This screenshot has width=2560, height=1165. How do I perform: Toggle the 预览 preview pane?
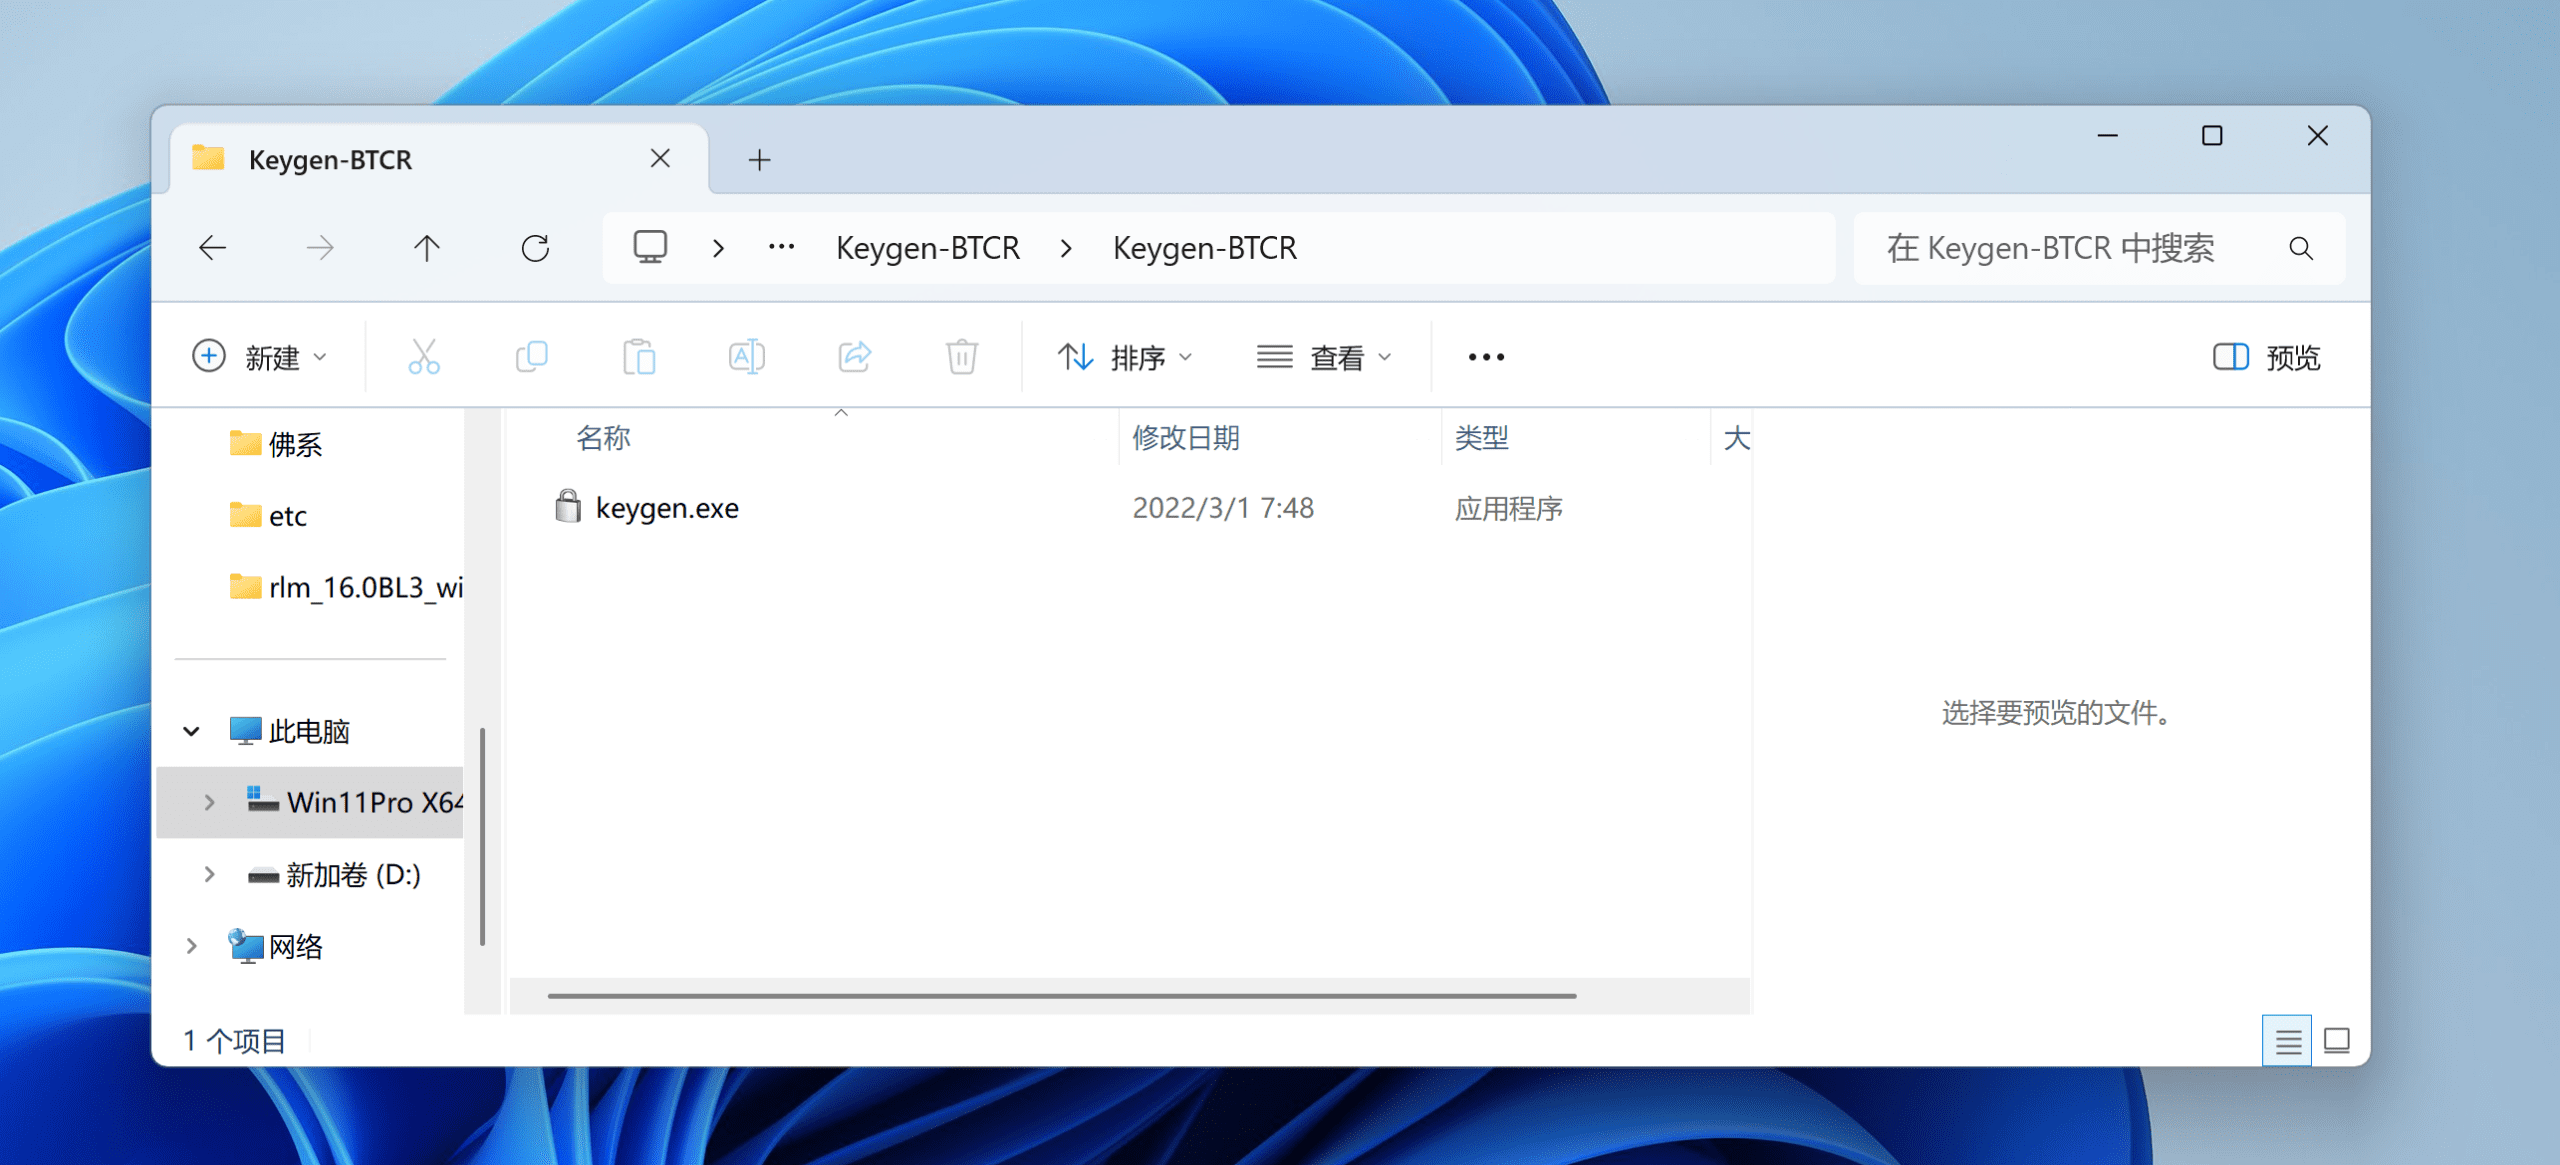pyautogui.click(x=2266, y=357)
